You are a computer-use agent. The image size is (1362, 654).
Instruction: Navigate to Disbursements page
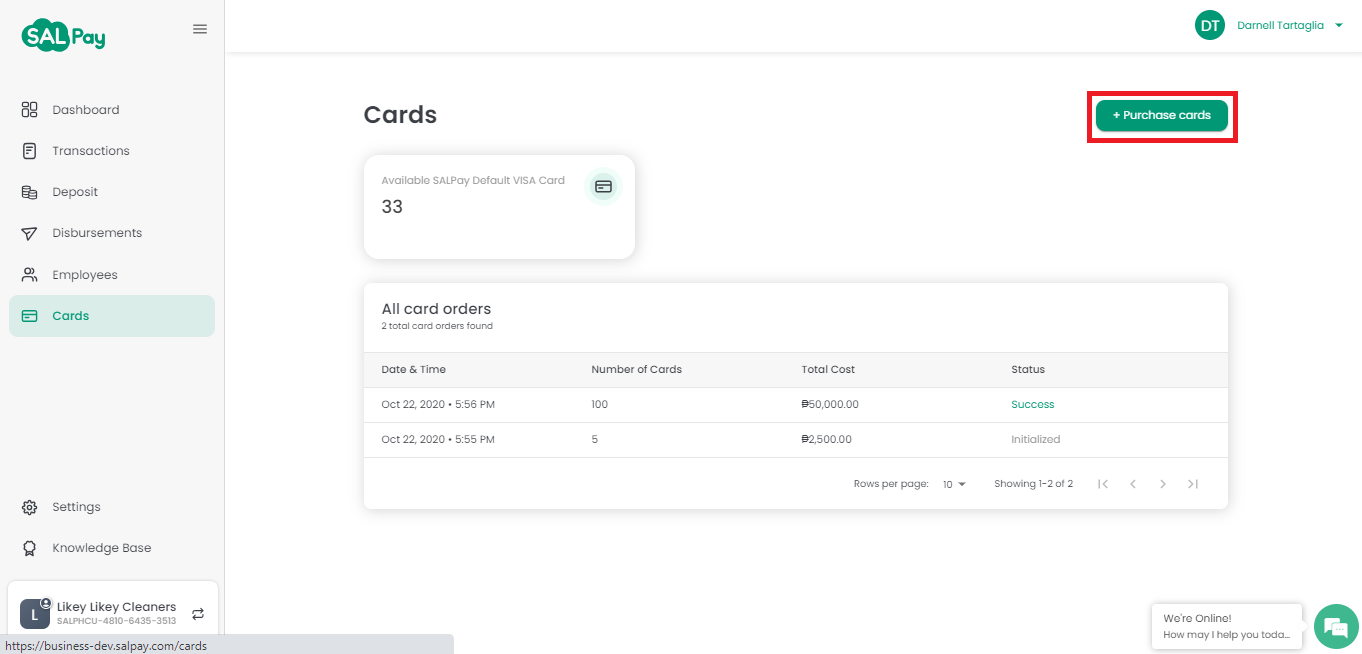coord(112,233)
